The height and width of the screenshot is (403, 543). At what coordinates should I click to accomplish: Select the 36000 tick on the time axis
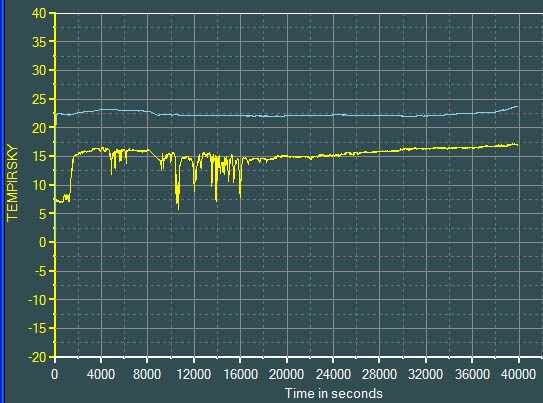pyautogui.click(x=472, y=374)
